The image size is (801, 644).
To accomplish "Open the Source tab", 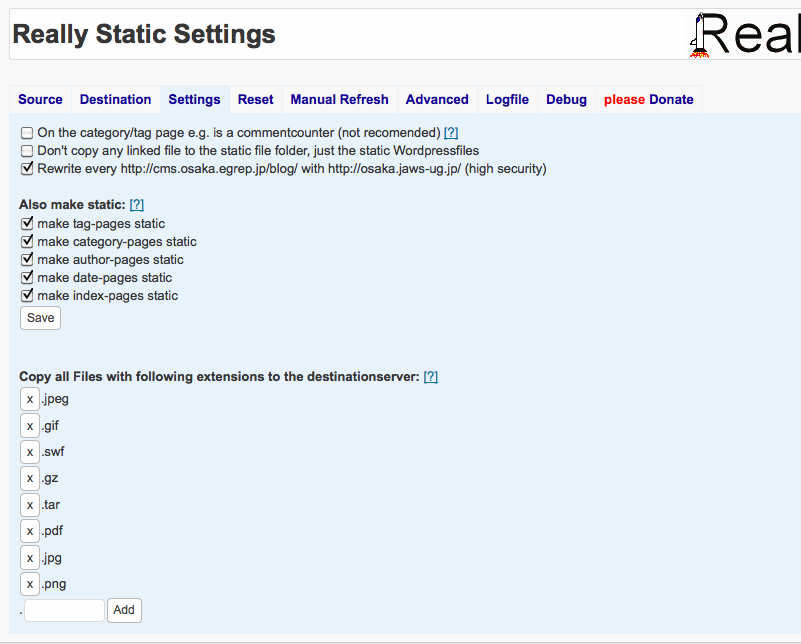I will click(40, 99).
